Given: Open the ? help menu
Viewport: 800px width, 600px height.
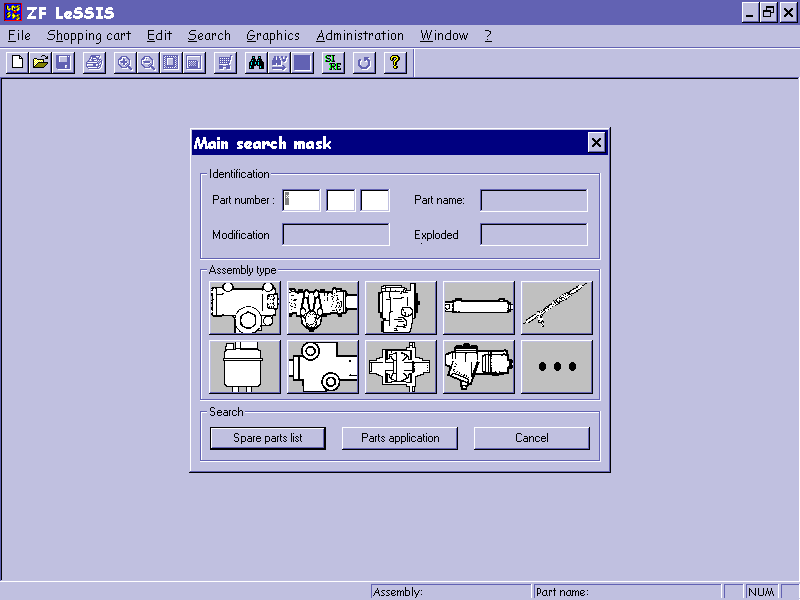Looking at the screenshot, I should click(x=488, y=36).
